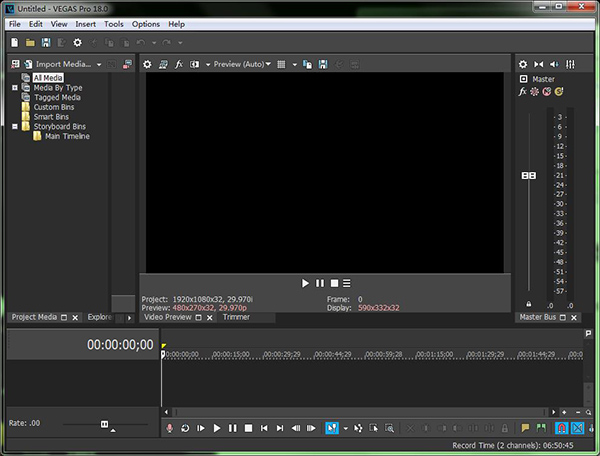The height and width of the screenshot is (456, 600).
Task: Toggle dim output speaker icon
Action: pos(554,64)
